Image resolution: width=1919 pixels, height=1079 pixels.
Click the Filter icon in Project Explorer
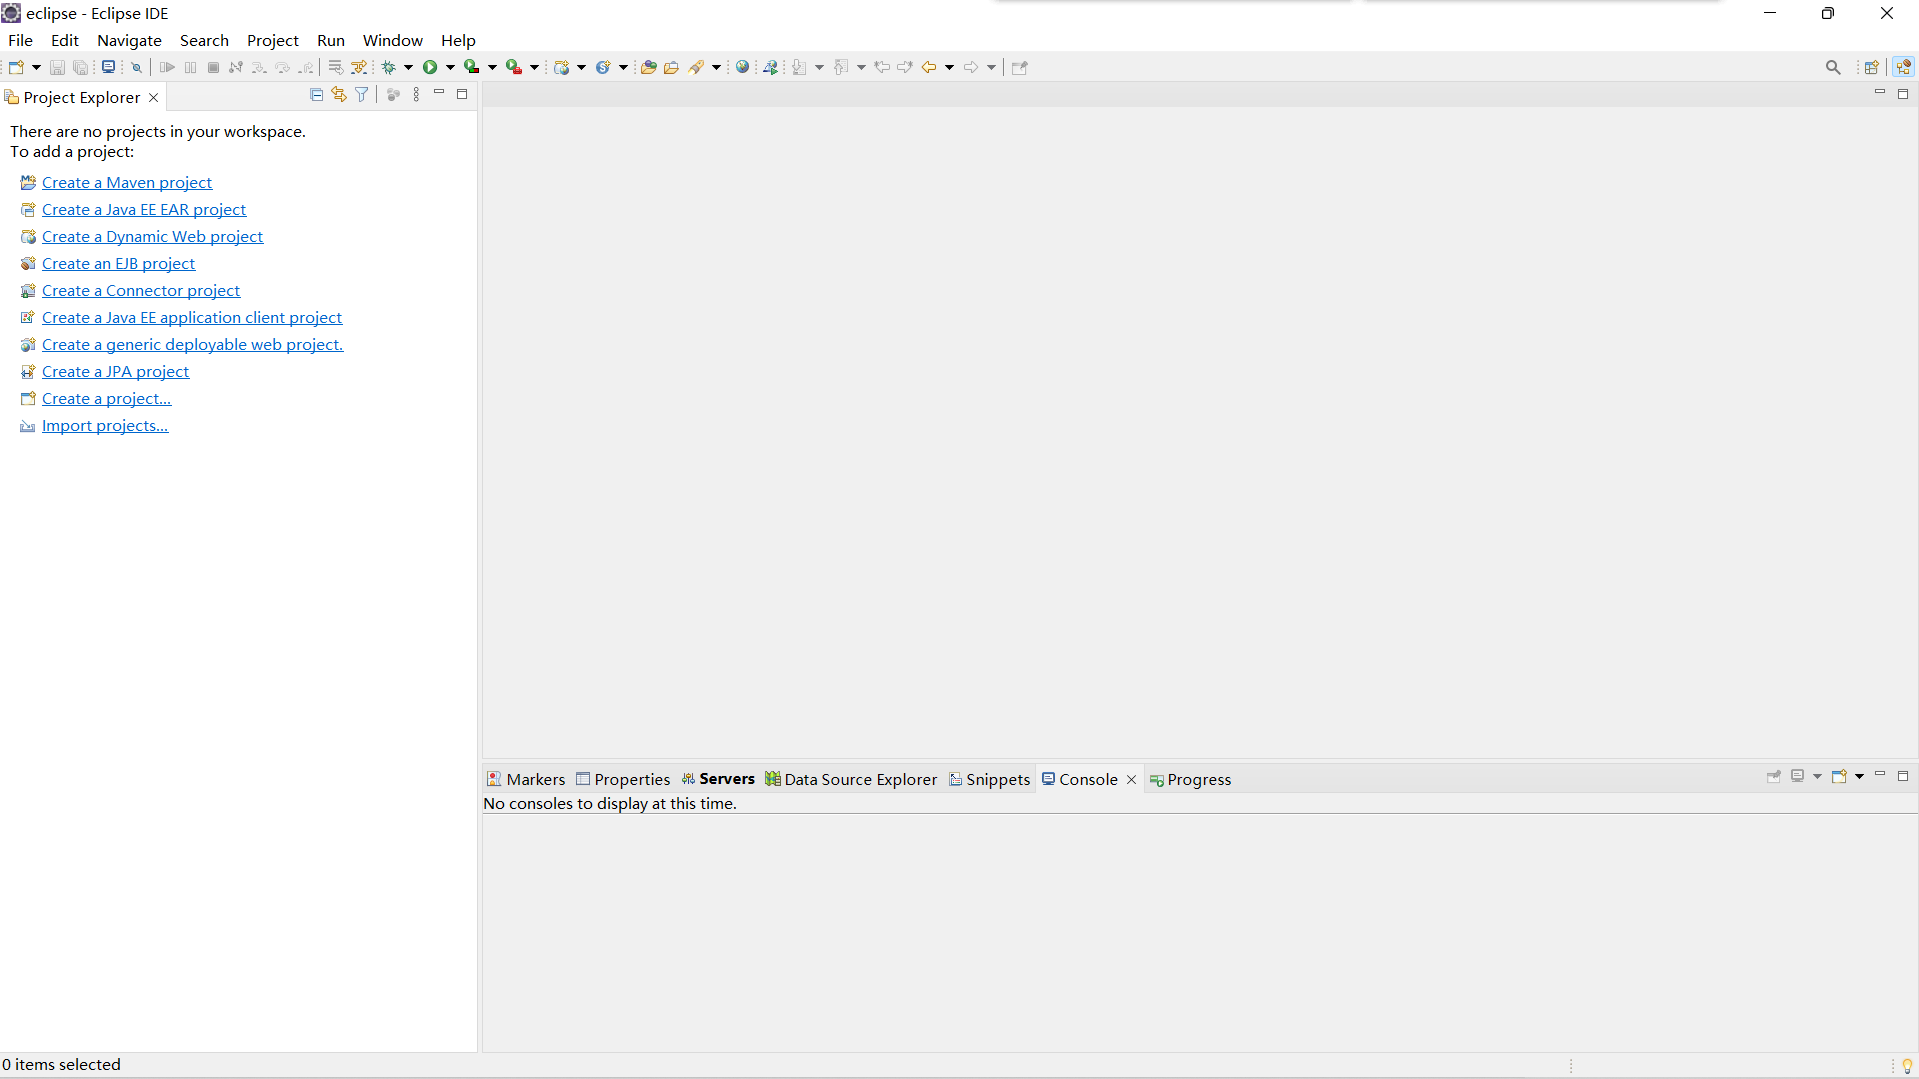pyautogui.click(x=362, y=94)
